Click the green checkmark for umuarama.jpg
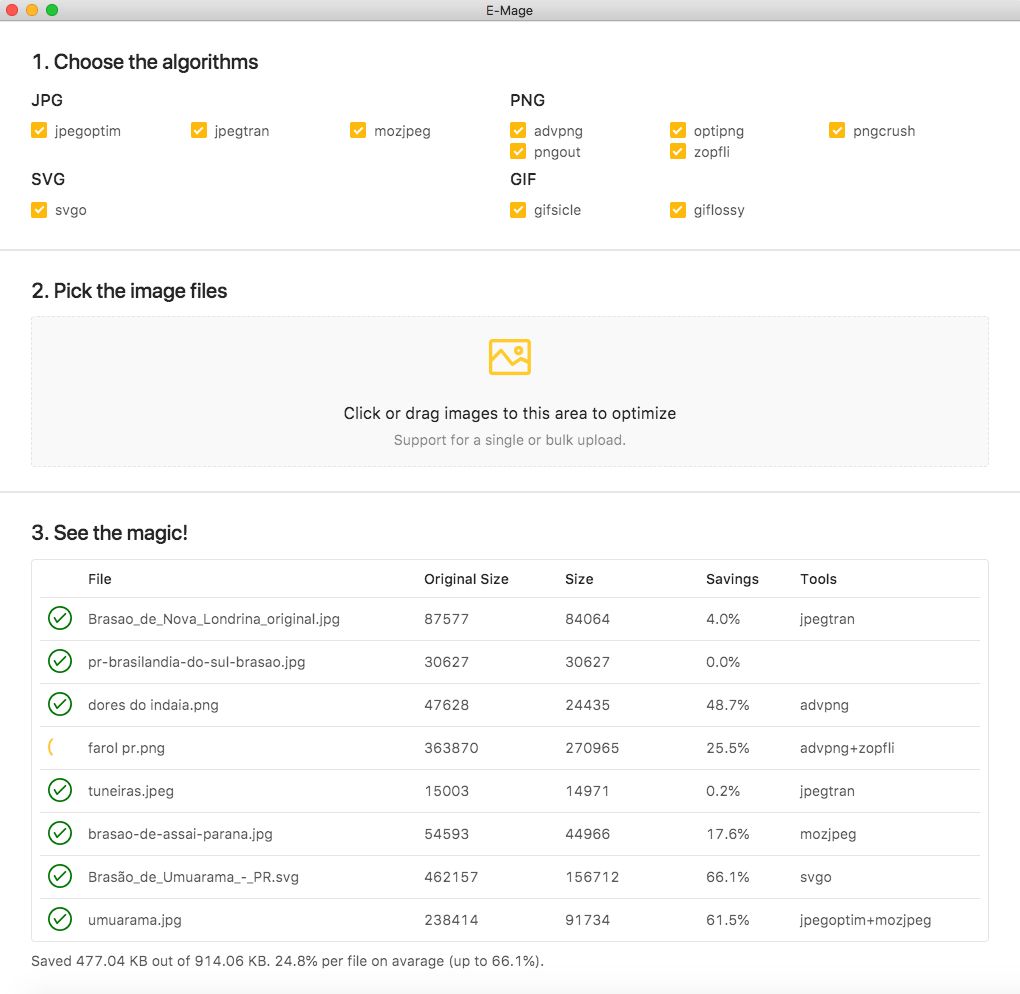Screen dimensions: 1020x994 pyautogui.click(x=60, y=919)
